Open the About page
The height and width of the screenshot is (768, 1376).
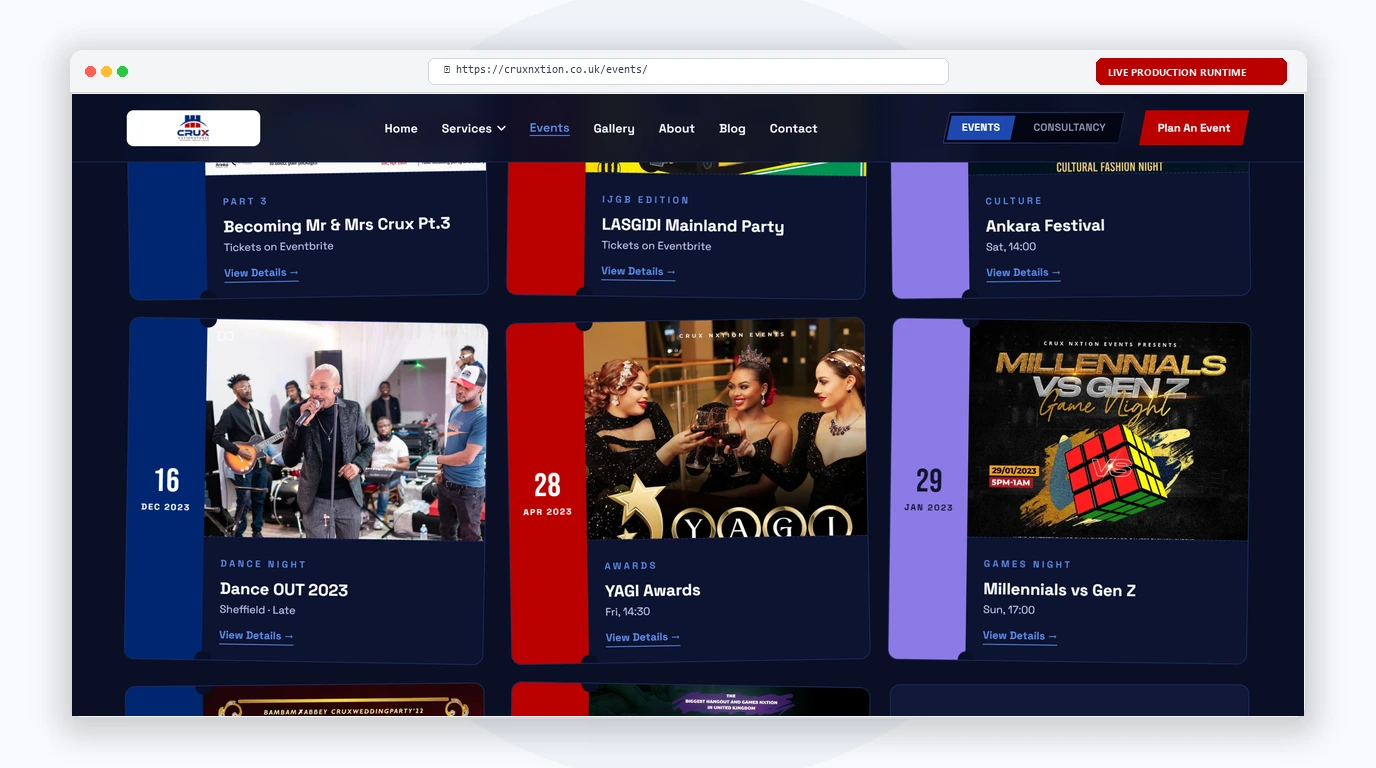(676, 128)
